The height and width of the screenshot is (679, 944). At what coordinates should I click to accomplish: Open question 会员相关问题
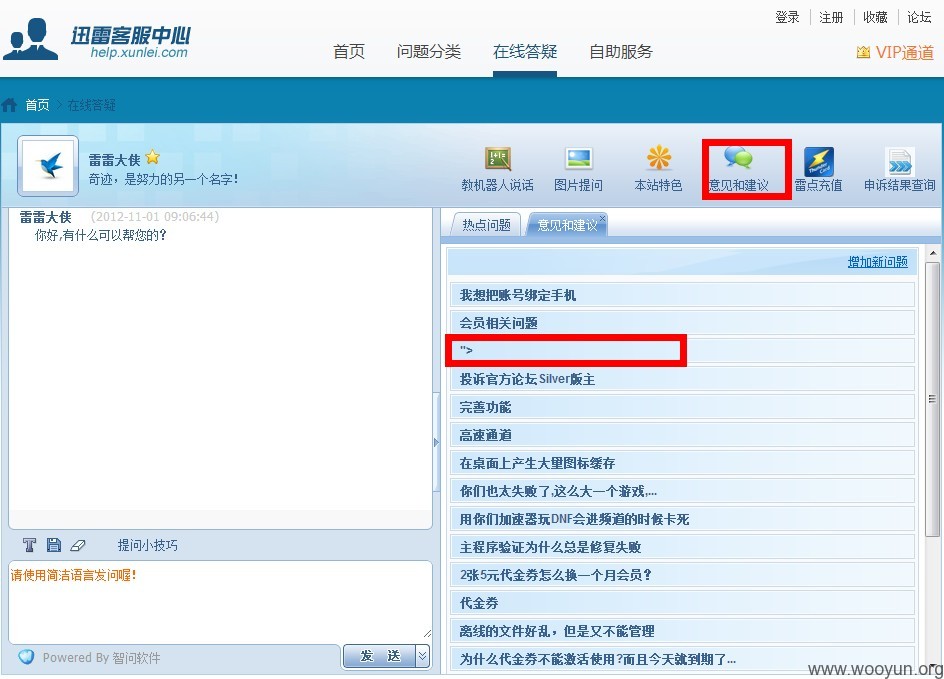click(x=682, y=323)
